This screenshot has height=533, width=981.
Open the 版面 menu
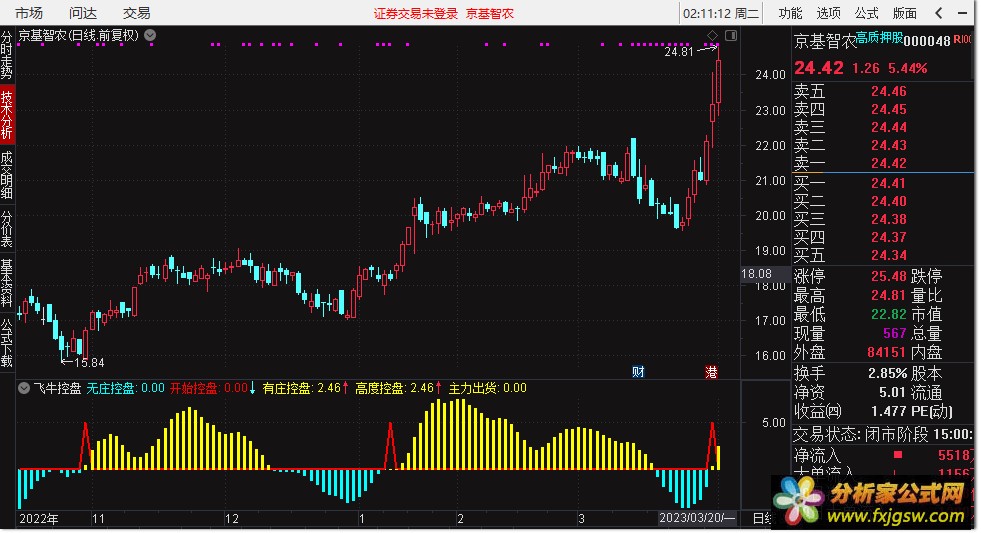coord(905,13)
